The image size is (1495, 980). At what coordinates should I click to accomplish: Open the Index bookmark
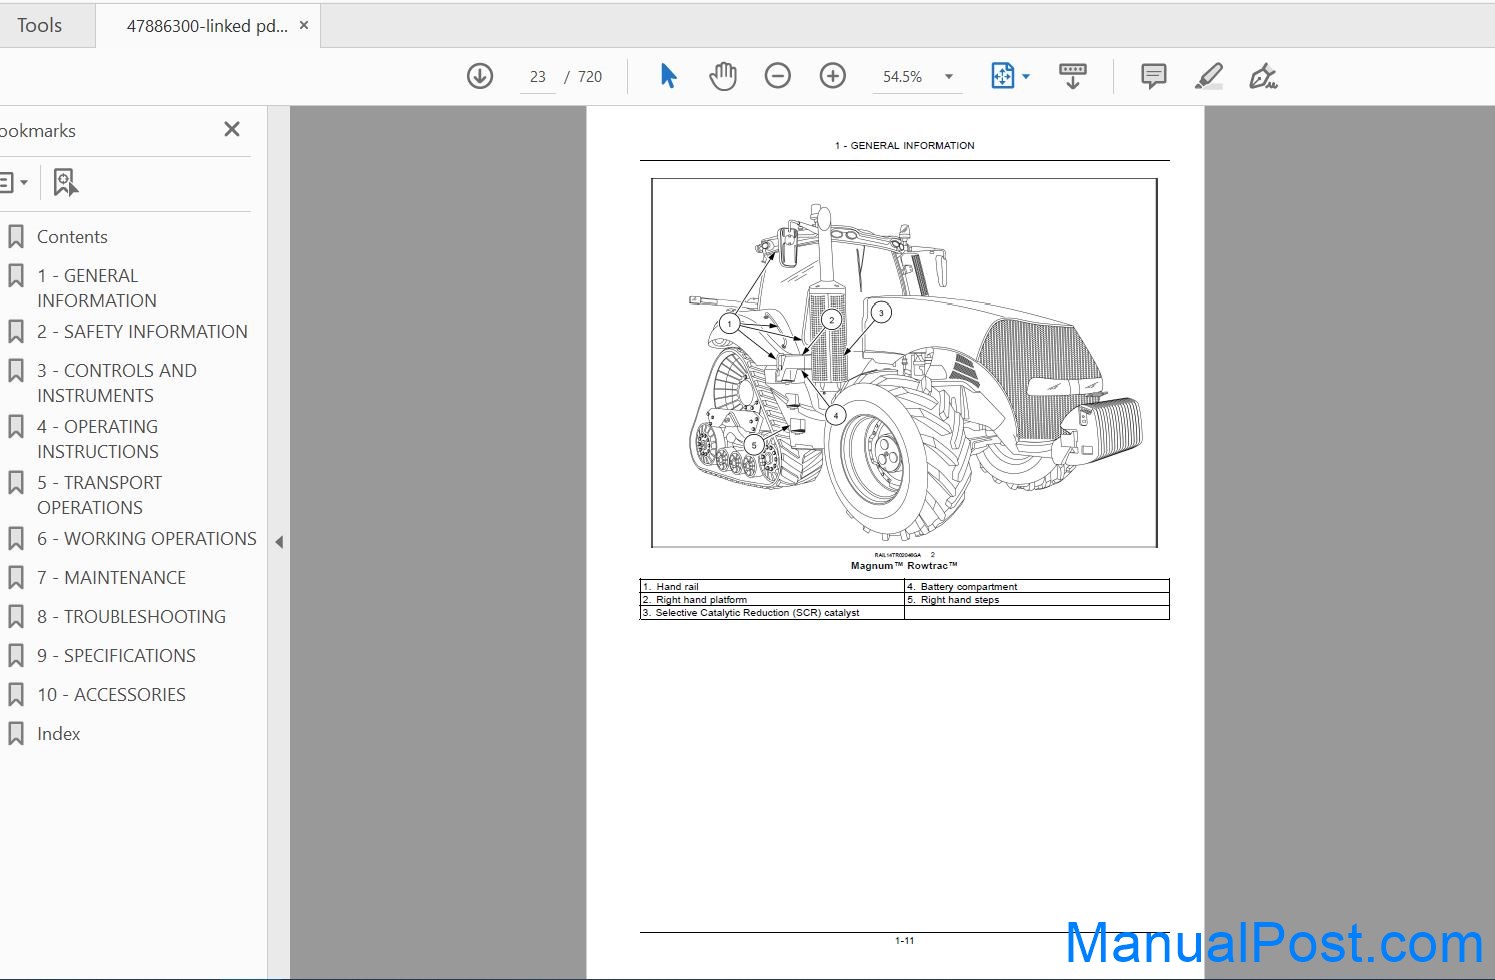click(59, 734)
